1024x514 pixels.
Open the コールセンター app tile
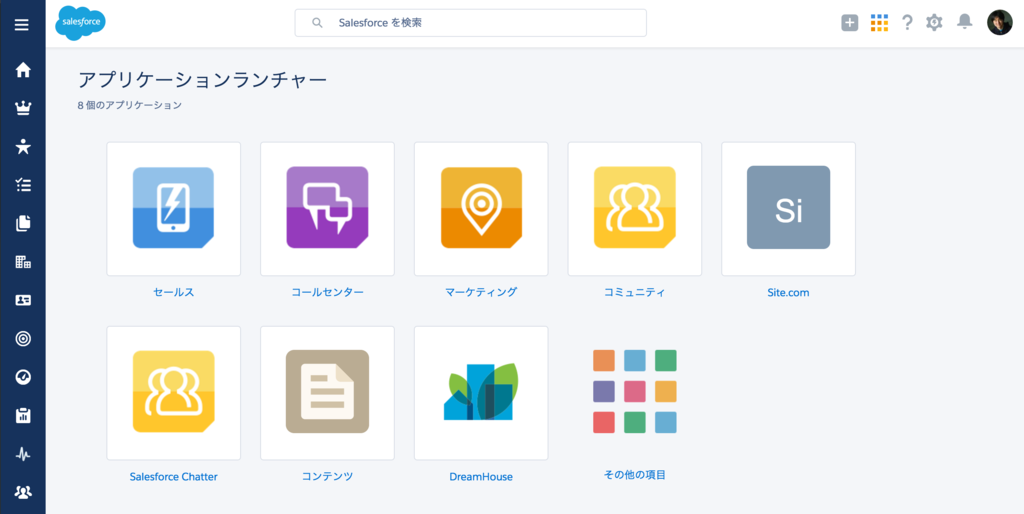click(327, 209)
